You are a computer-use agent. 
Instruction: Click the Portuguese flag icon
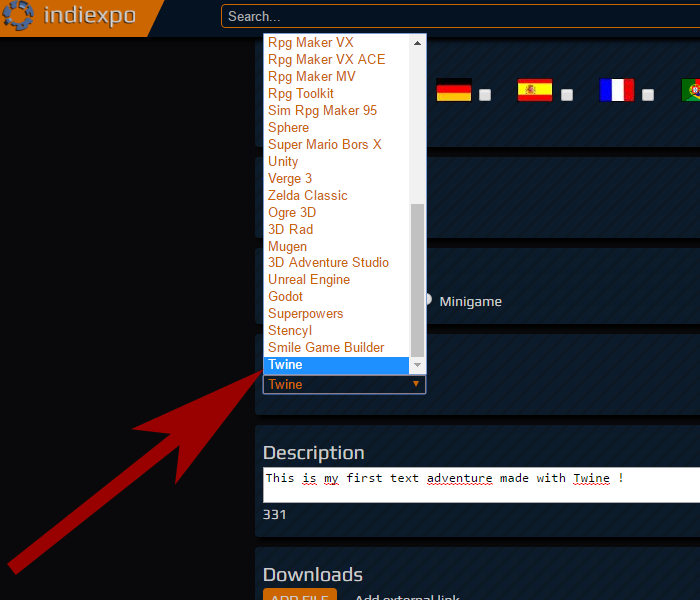(691, 90)
